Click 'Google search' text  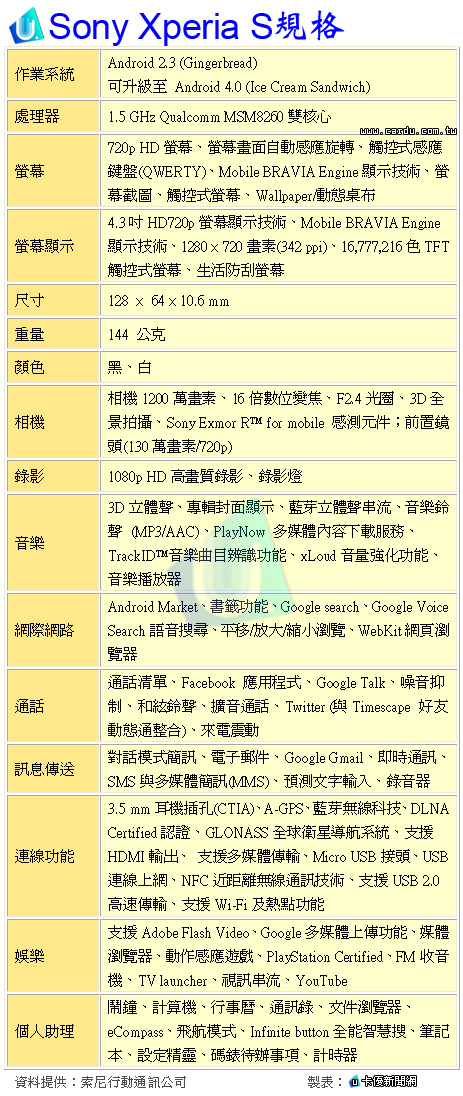[x=320, y=607]
